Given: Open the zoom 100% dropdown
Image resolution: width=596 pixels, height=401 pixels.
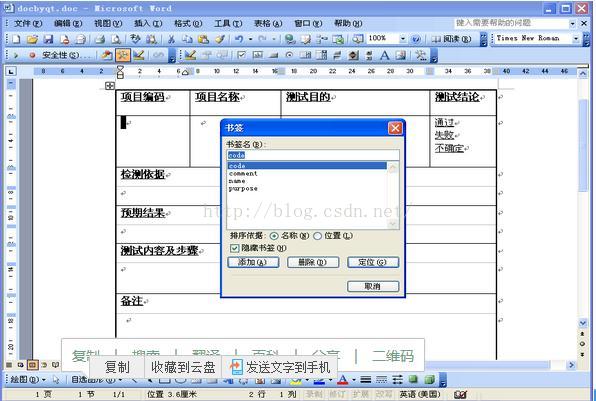Looking at the screenshot, I should pos(403,39).
